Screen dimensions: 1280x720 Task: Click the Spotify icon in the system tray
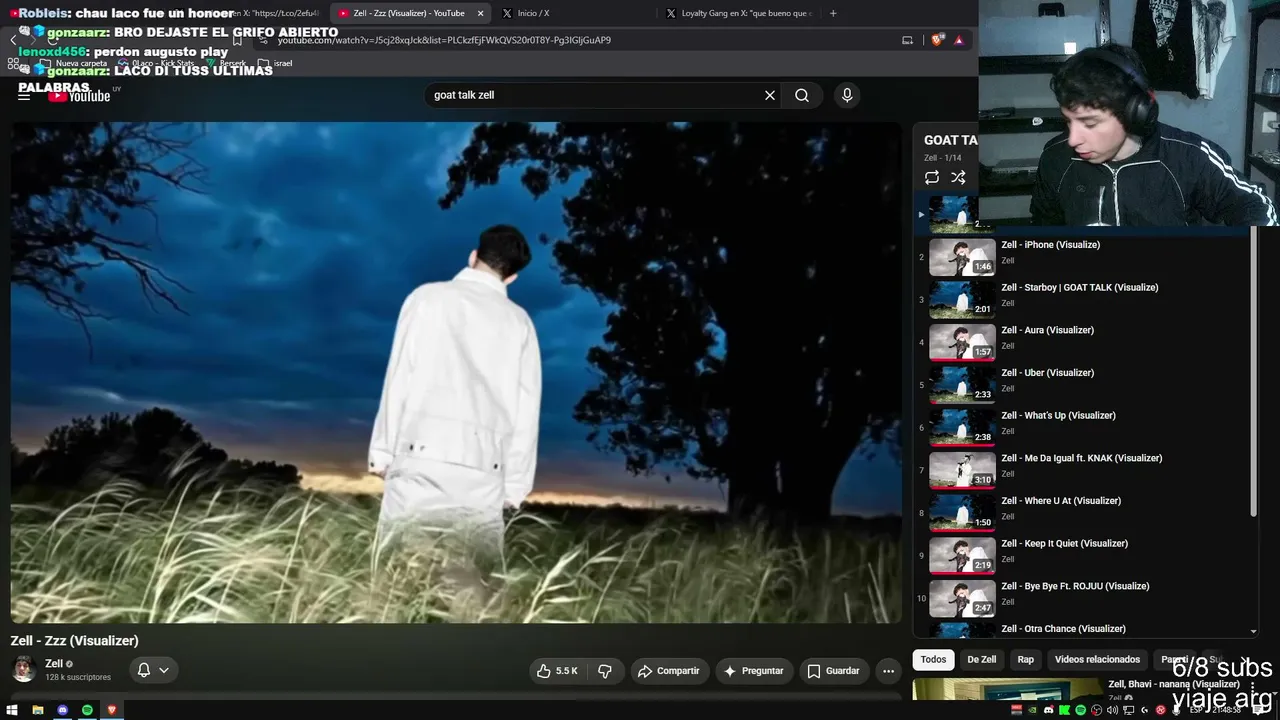click(x=1081, y=710)
